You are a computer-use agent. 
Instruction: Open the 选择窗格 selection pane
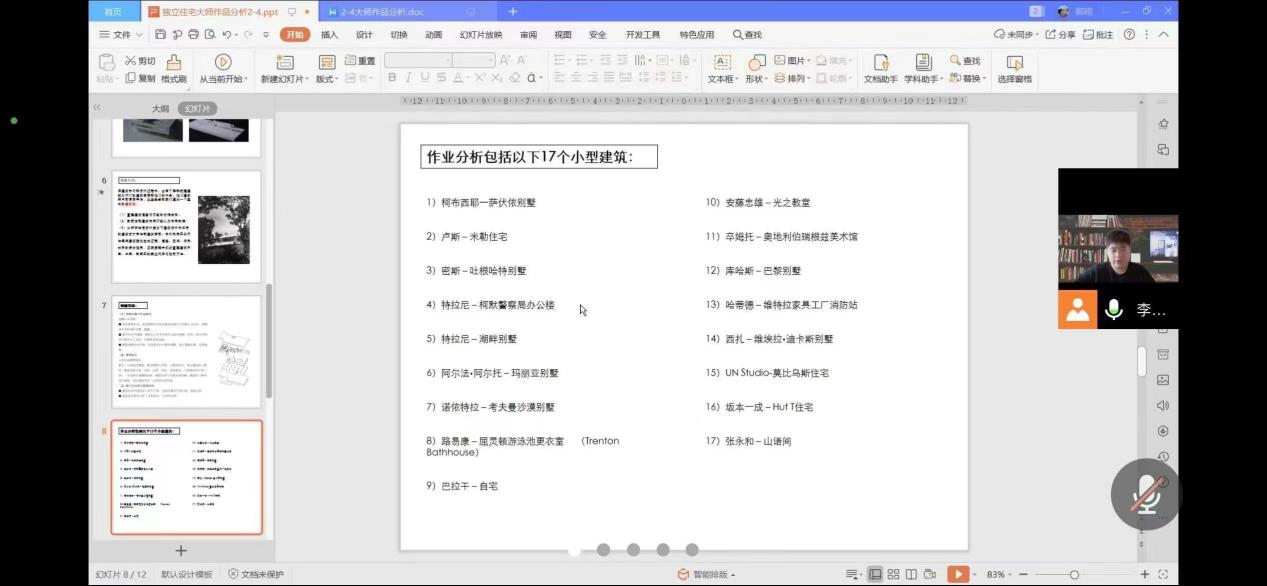[1014, 63]
